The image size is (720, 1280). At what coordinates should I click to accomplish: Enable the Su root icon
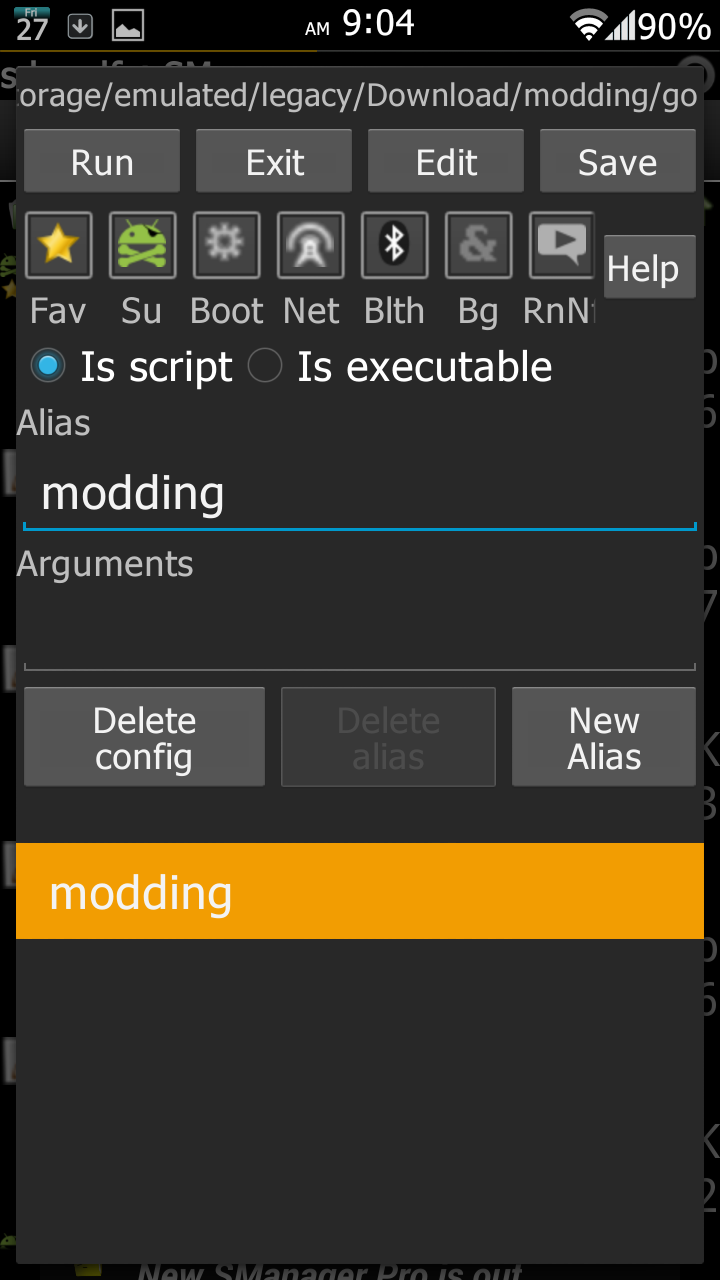(x=143, y=245)
